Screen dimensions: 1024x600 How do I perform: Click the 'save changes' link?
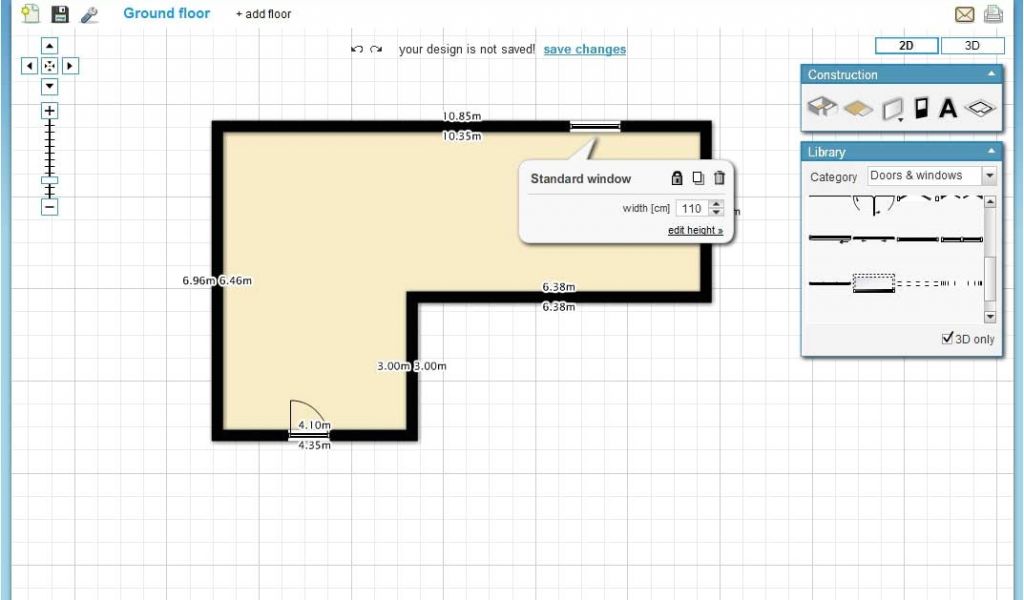point(585,49)
